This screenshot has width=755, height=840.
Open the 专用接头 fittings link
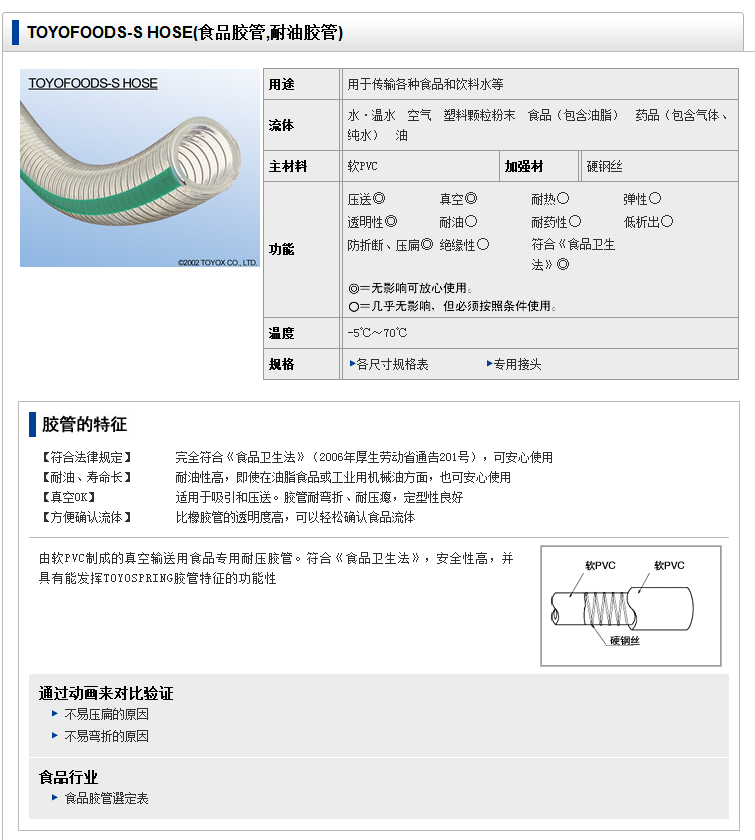[517, 365]
